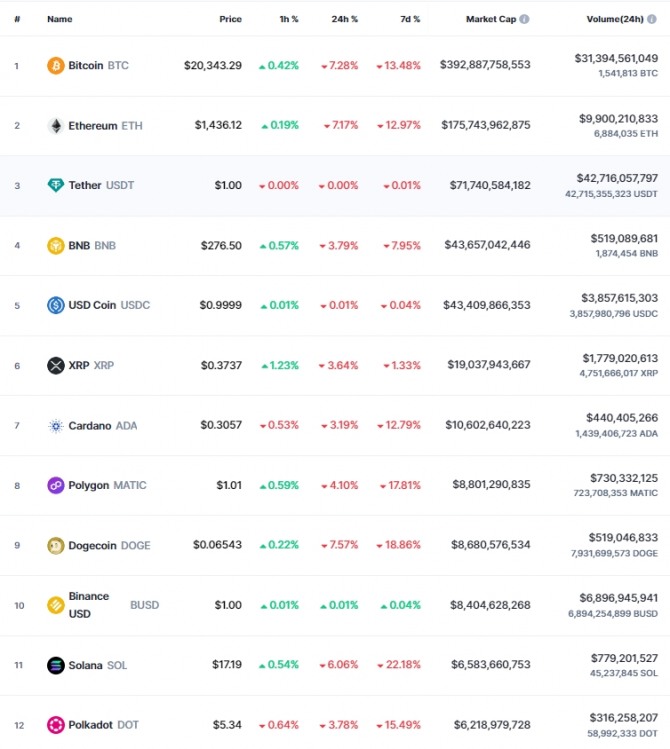Open the USD Coin USDC link

tap(109, 305)
